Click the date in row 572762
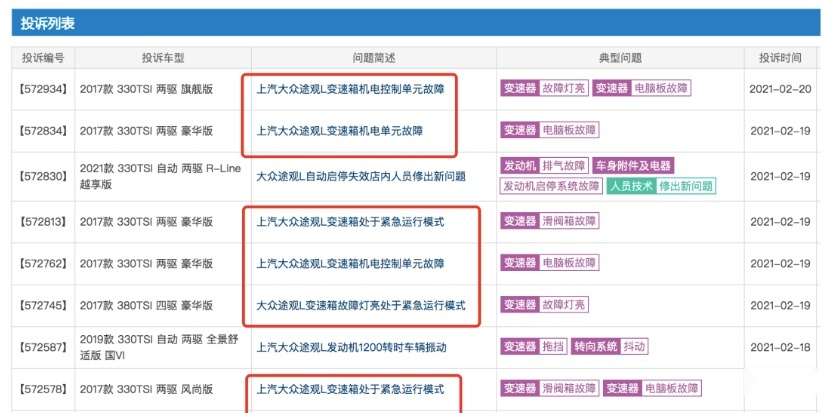The image size is (830, 413). click(780, 263)
